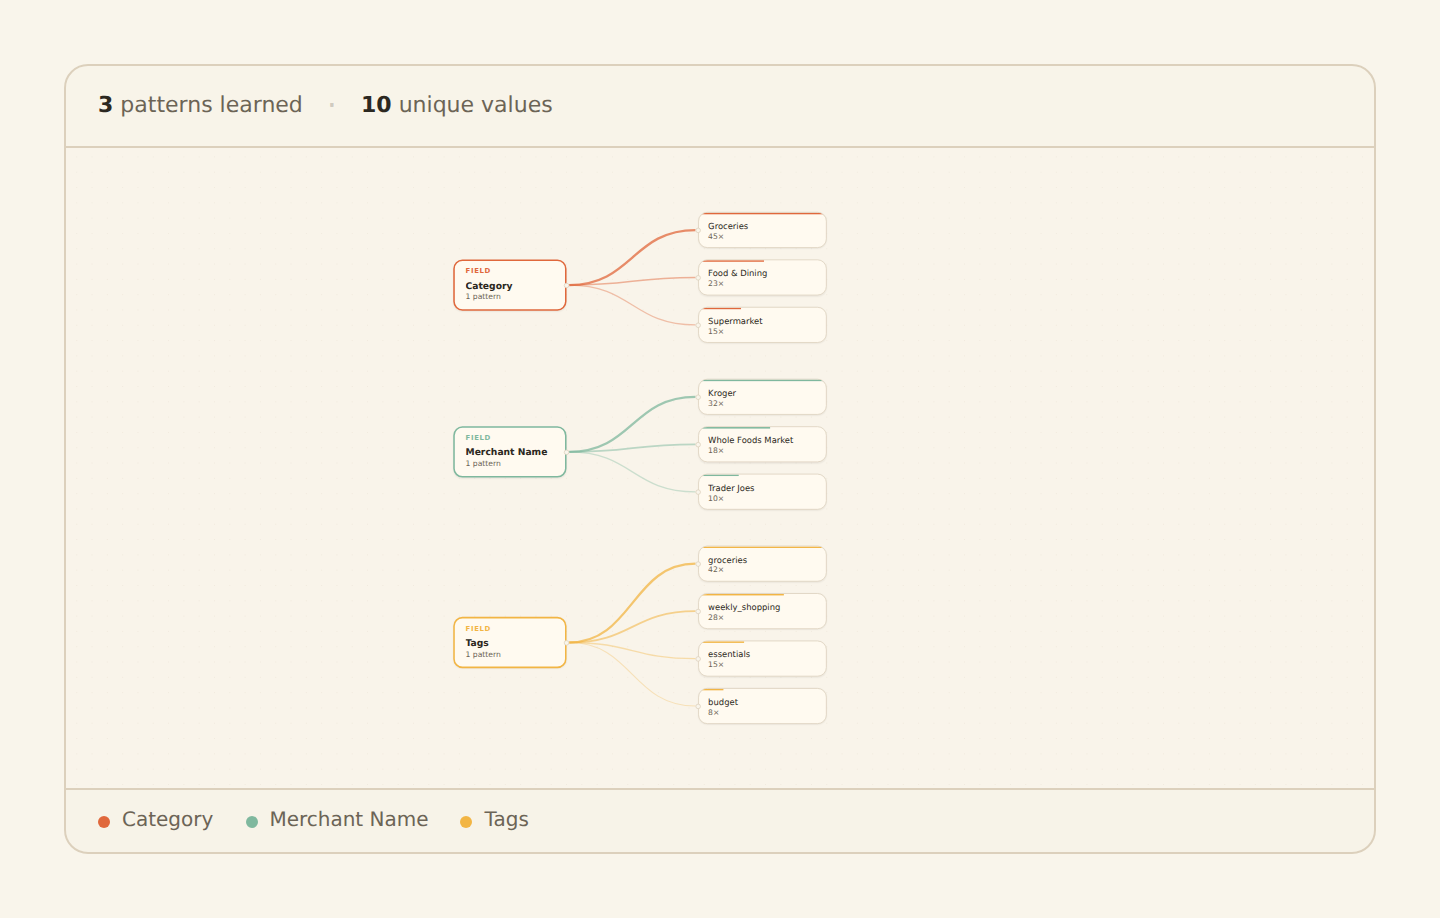Click the yellow Tags legend dot
The image size is (1440, 918).
[x=466, y=822]
